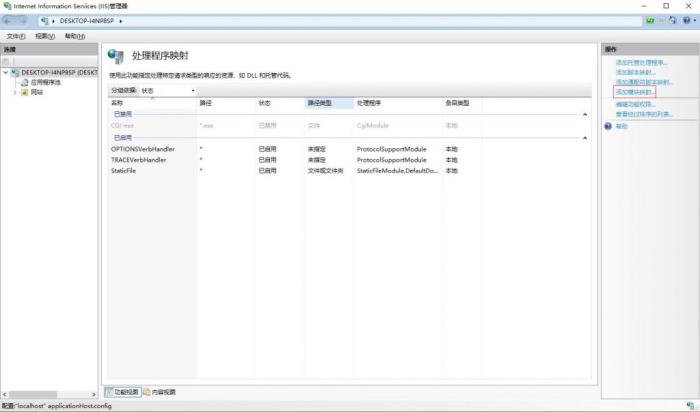
Task: Open the 帮助(H) menu
Action: 75,36
